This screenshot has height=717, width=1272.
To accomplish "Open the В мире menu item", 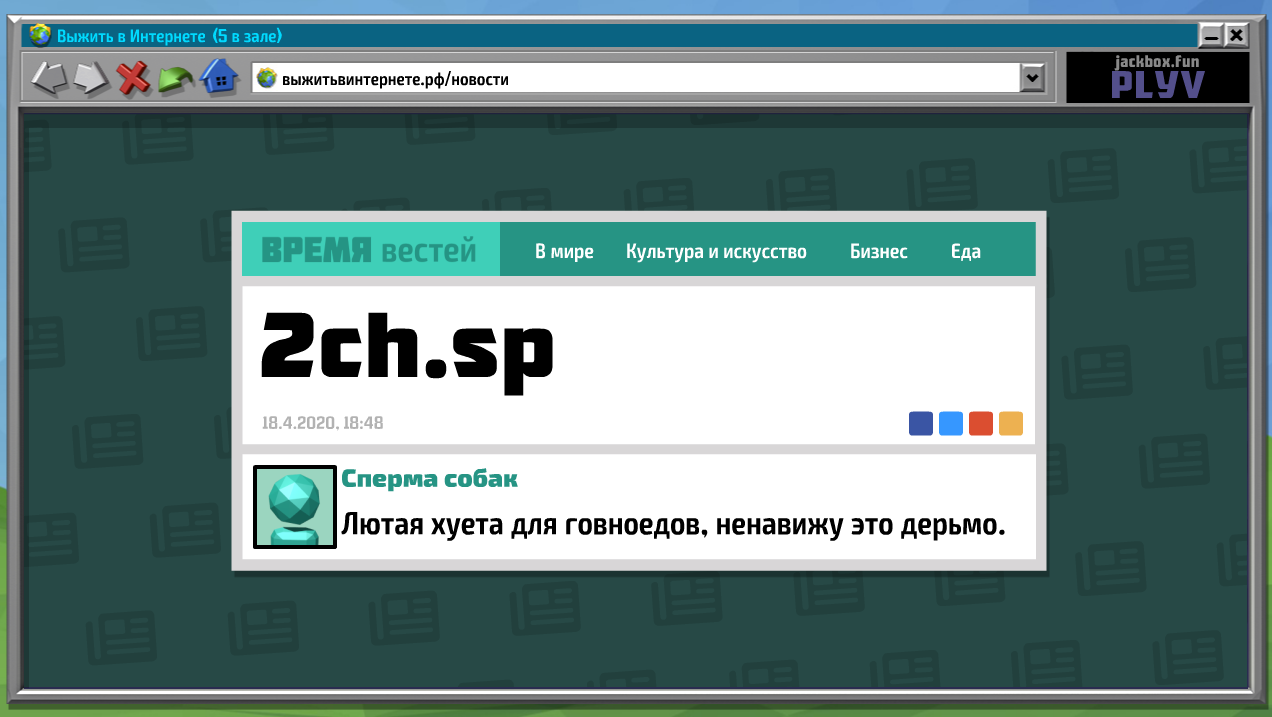I will click(x=564, y=251).
